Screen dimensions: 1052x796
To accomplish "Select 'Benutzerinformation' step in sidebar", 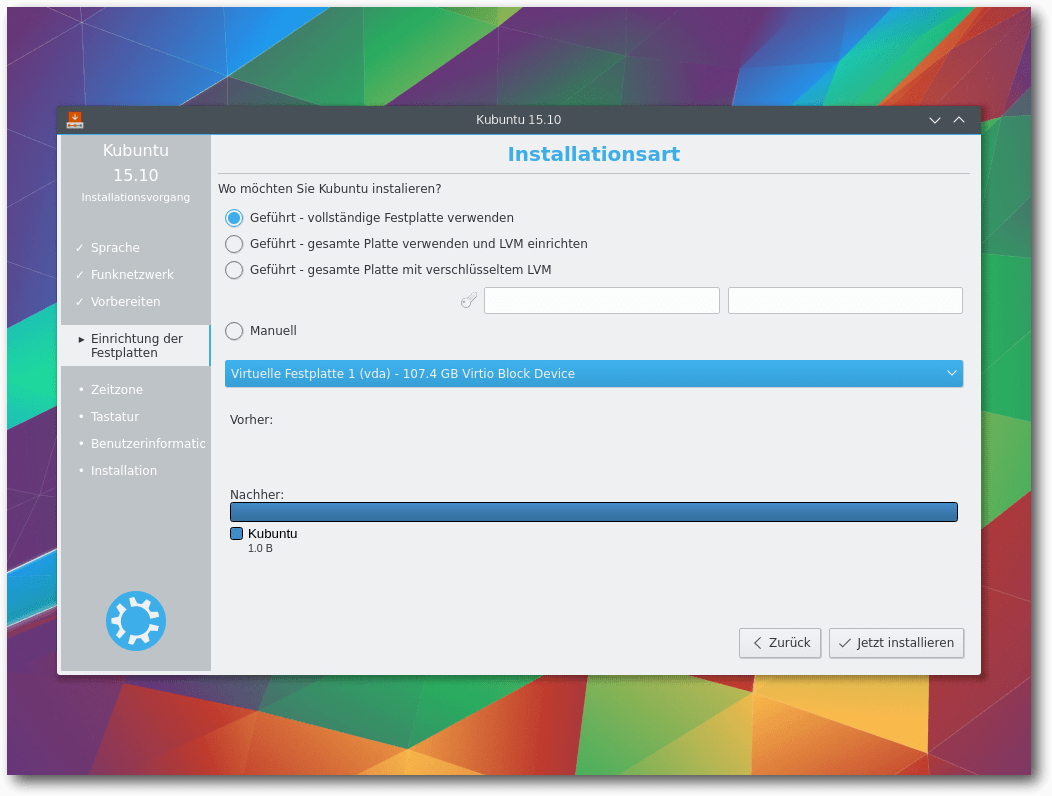I will 148,444.
